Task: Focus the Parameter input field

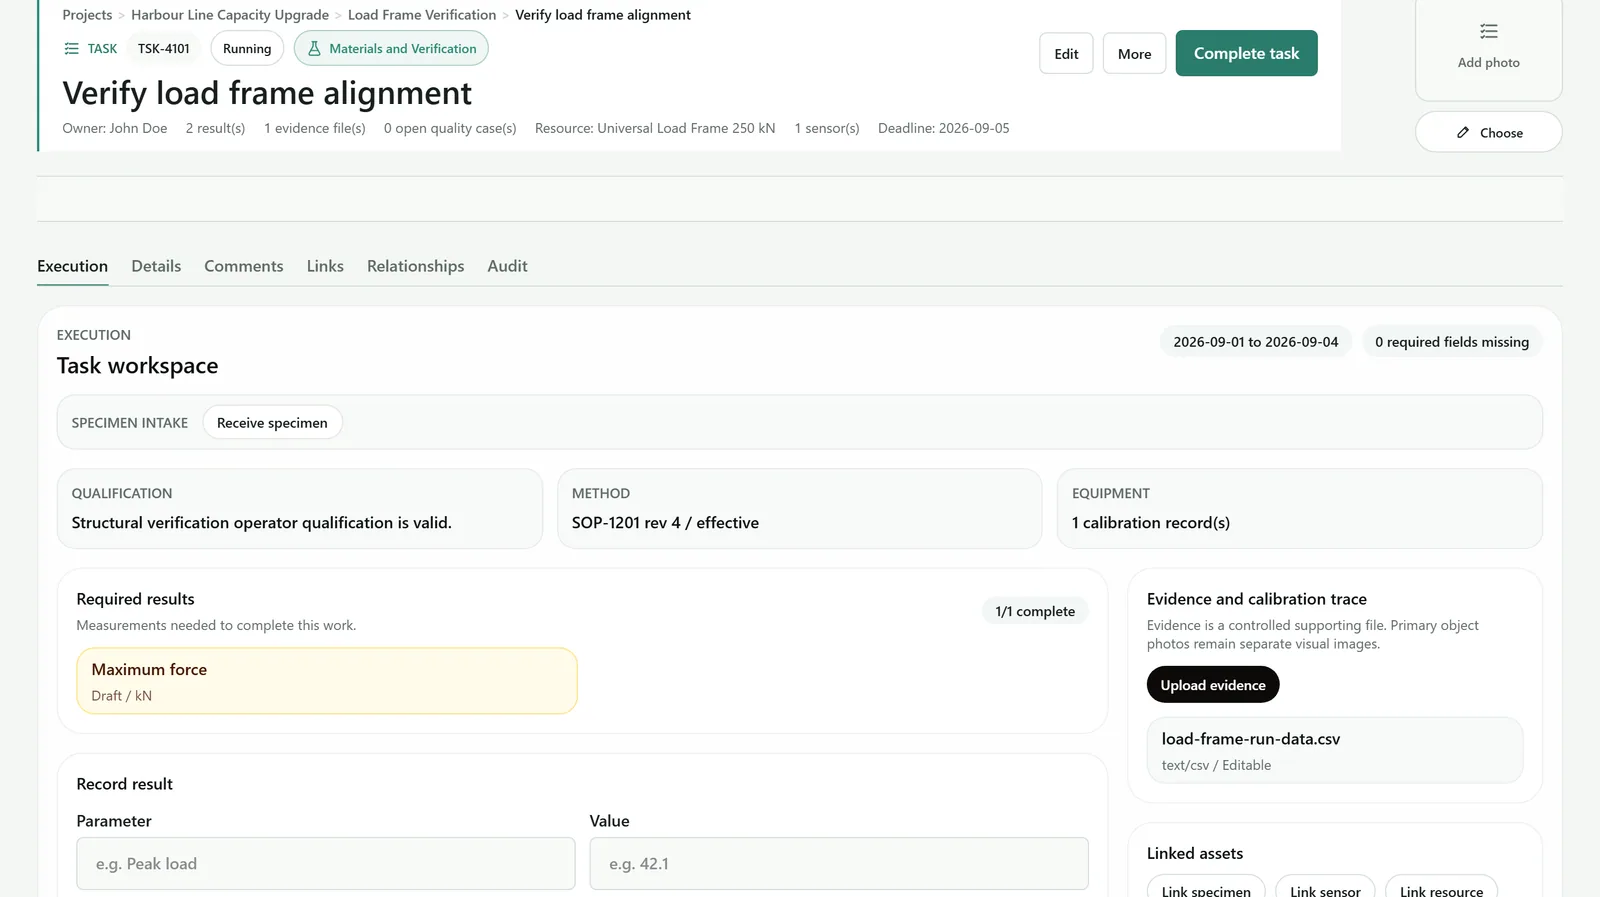Action: click(x=326, y=864)
